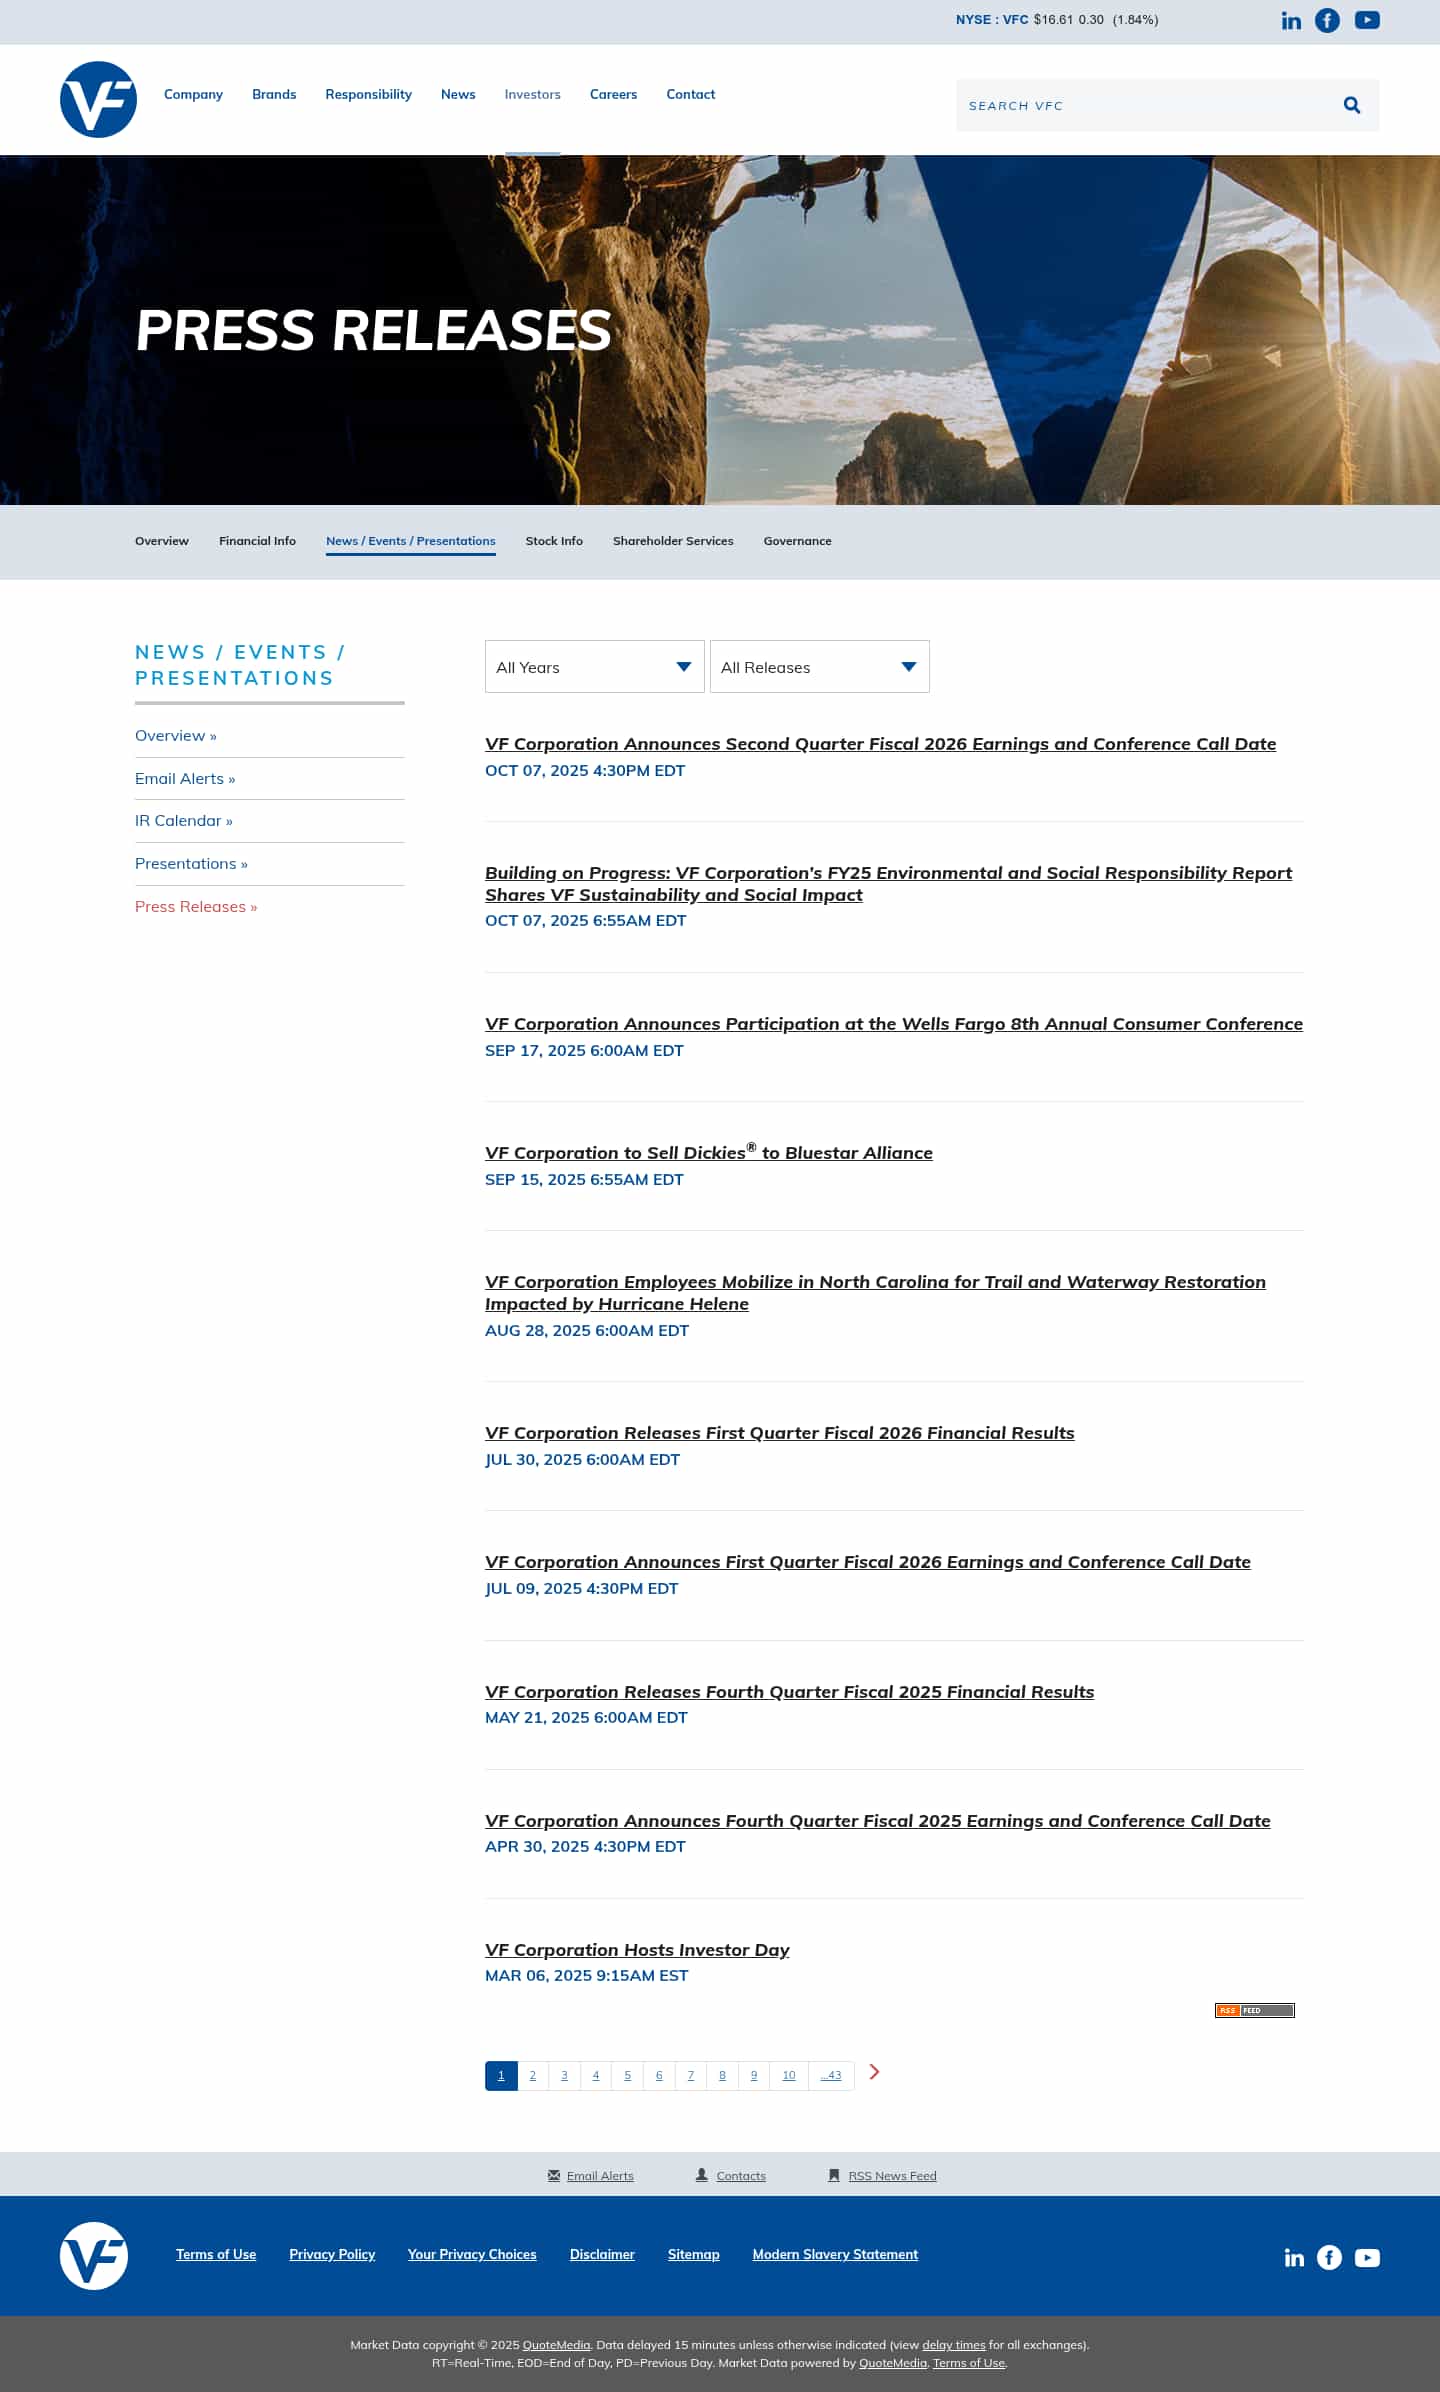Image resolution: width=1440 pixels, height=2392 pixels.
Task: Open Sitemap footer link
Action: point(694,2254)
